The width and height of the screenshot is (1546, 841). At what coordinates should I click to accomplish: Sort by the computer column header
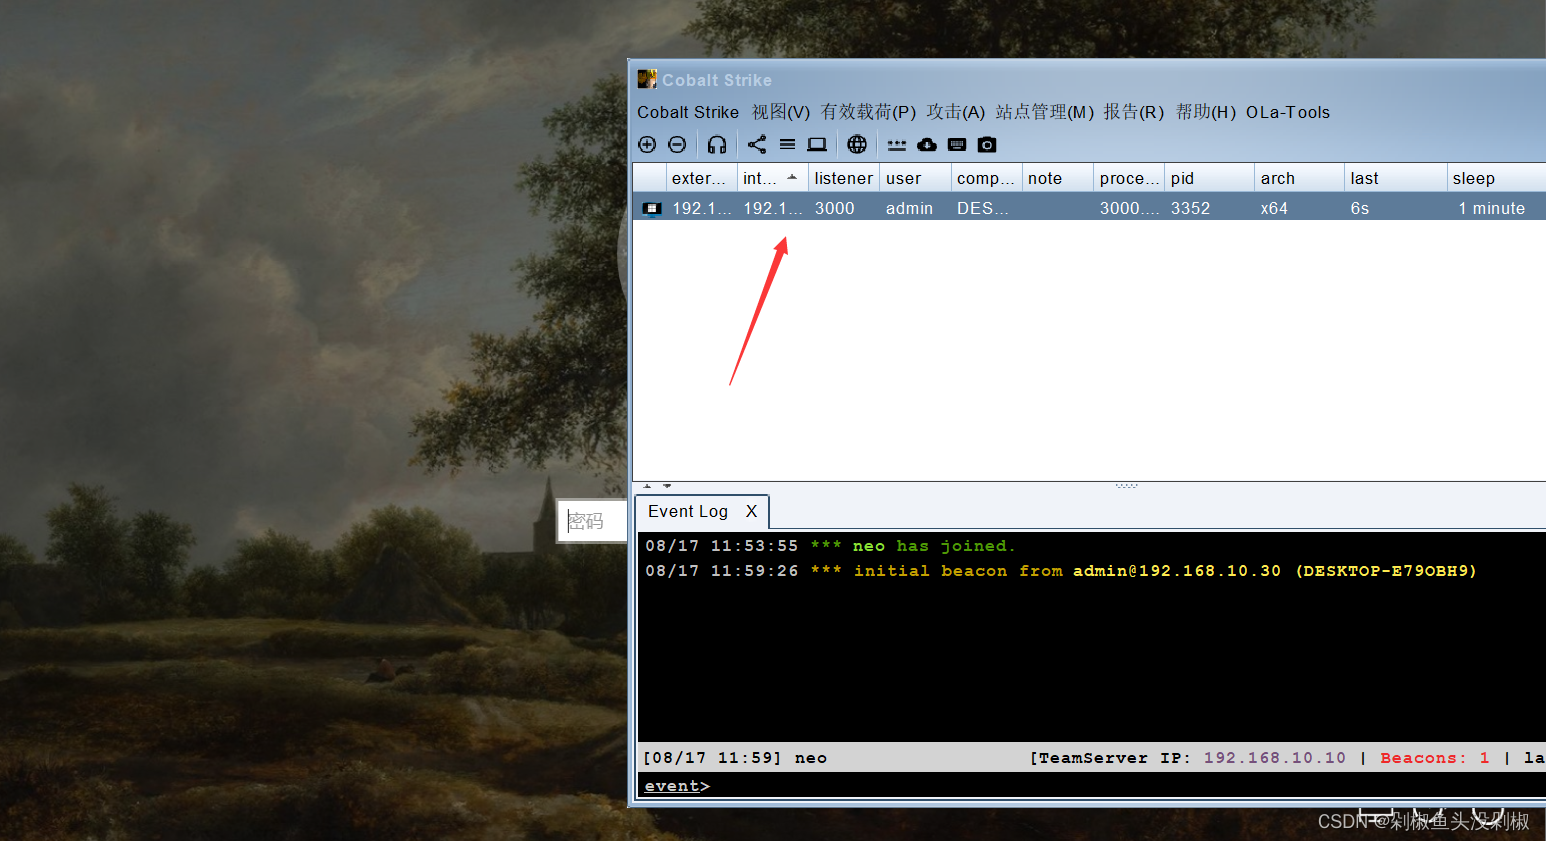pos(986,178)
